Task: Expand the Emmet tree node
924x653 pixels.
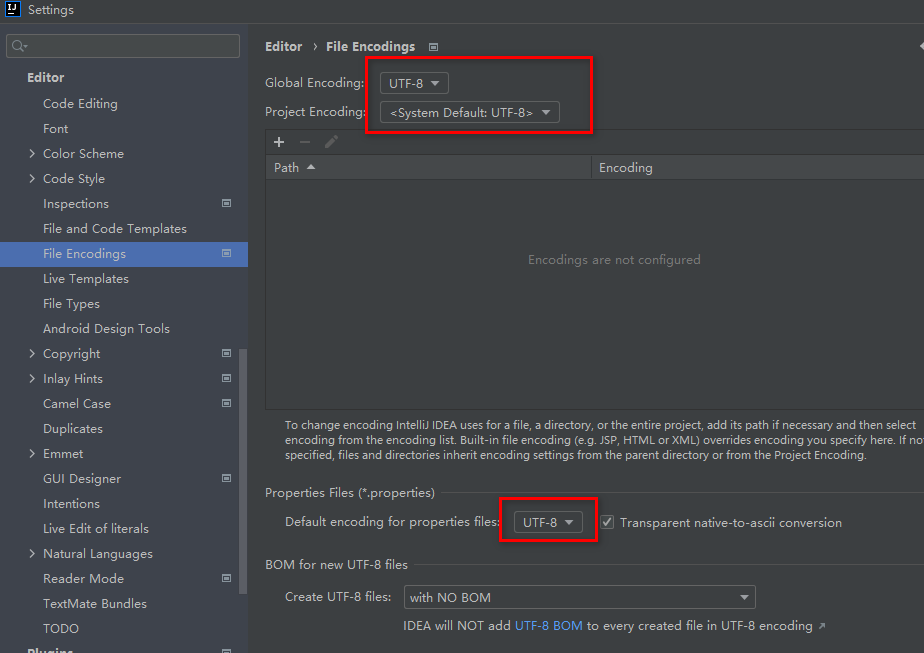Action: pyautogui.click(x=32, y=454)
